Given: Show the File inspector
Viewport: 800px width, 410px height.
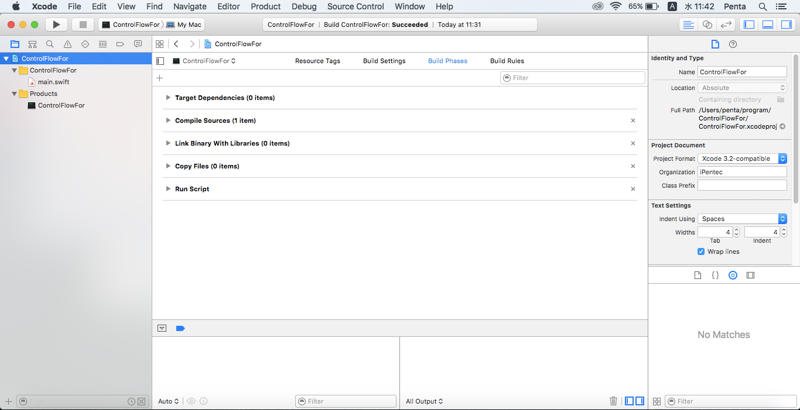Looking at the screenshot, I should click(x=715, y=44).
